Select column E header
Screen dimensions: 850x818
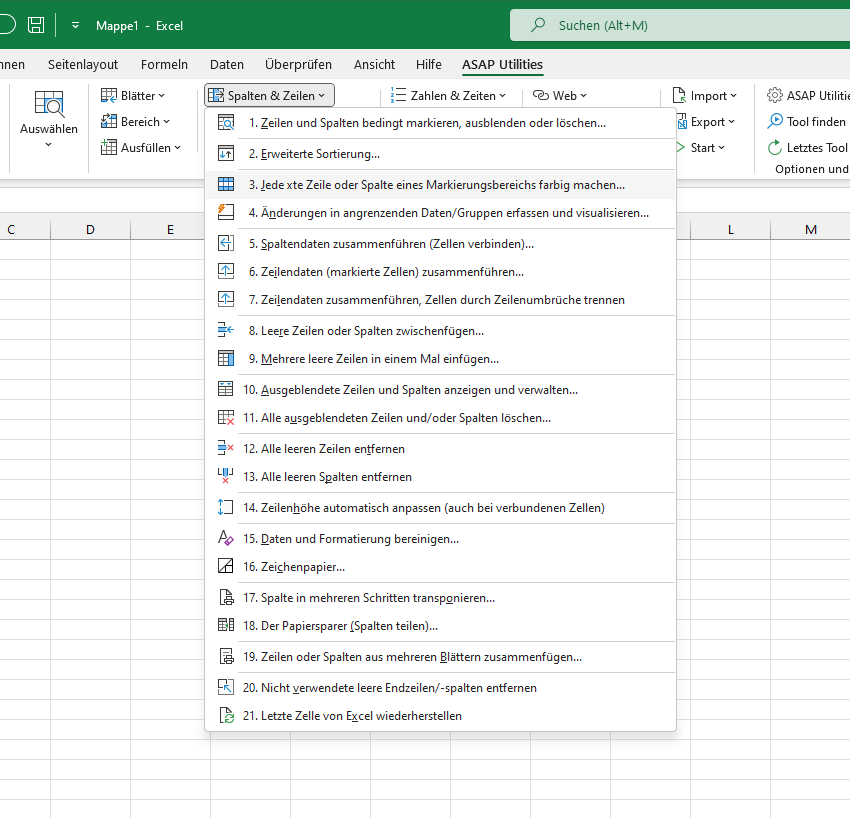170,229
